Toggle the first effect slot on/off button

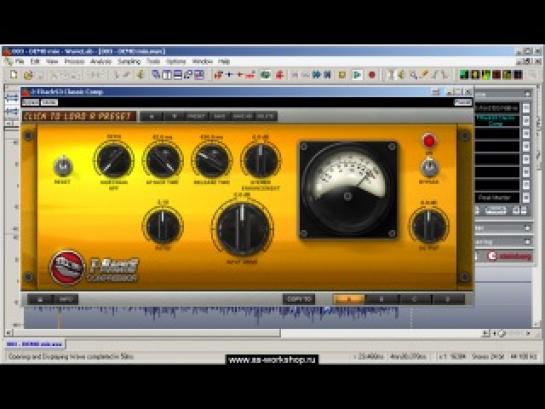pyautogui.click(x=526, y=108)
